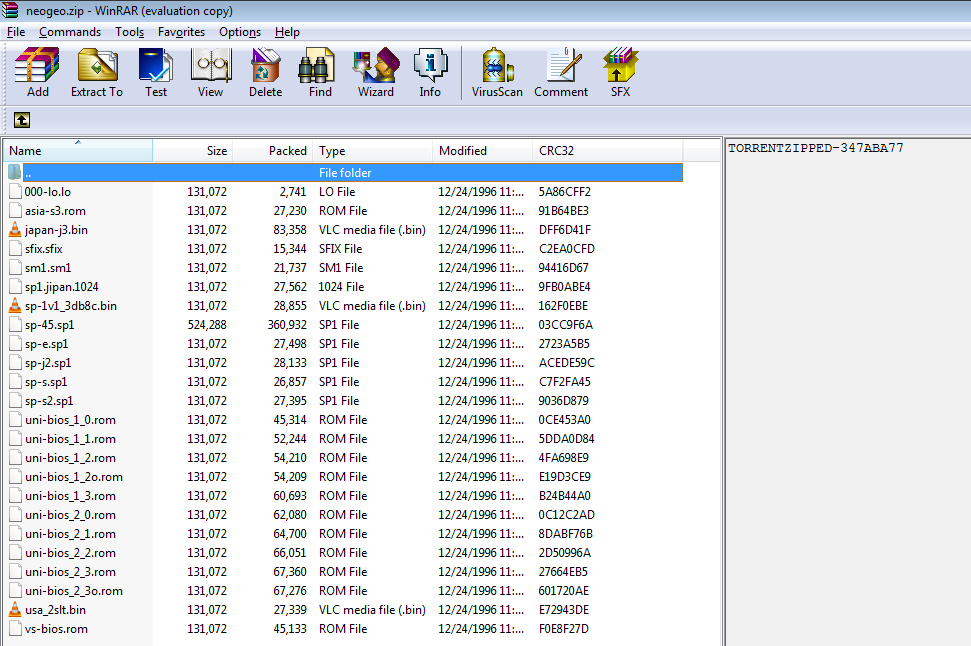Click the VLC icon of usa_2slt.bin
This screenshot has height=646, width=971.
coord(15,609)
